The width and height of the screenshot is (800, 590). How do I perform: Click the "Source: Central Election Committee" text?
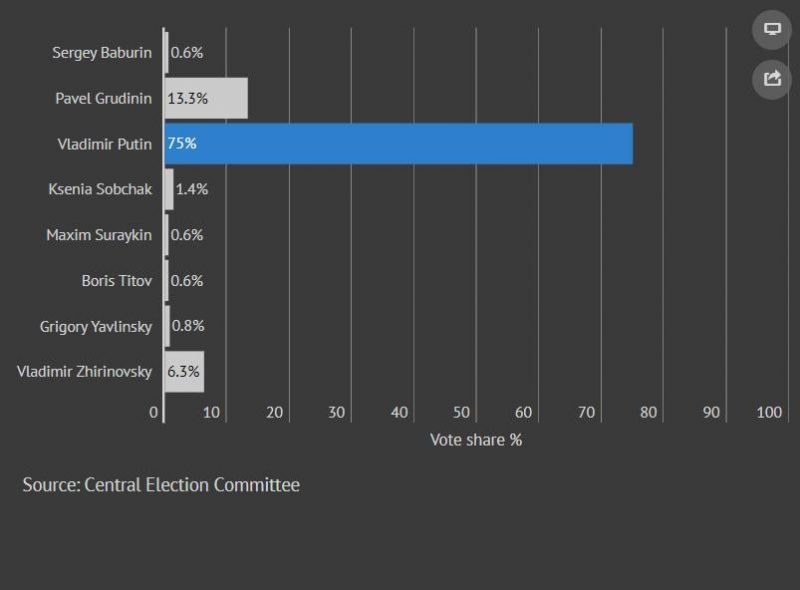pyautogui.click(x=161, y=485)
